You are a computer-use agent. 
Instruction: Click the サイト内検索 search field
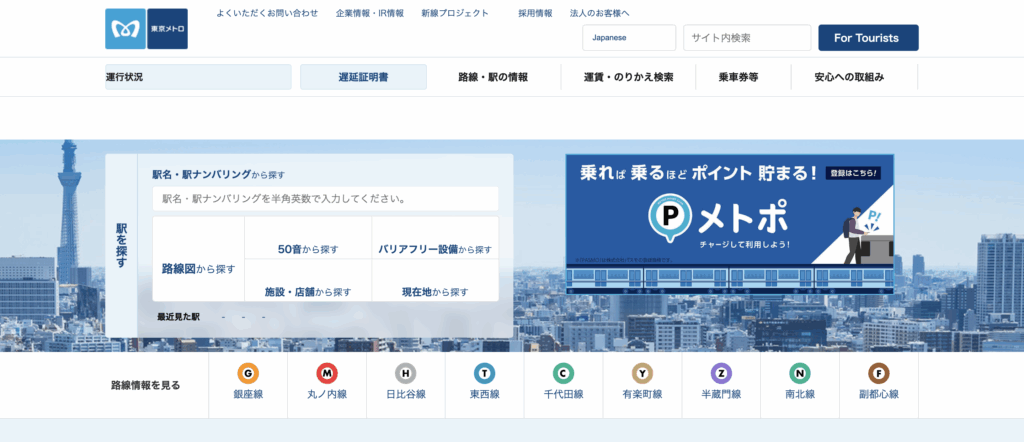pyautogui.click(x=746, y=38)
